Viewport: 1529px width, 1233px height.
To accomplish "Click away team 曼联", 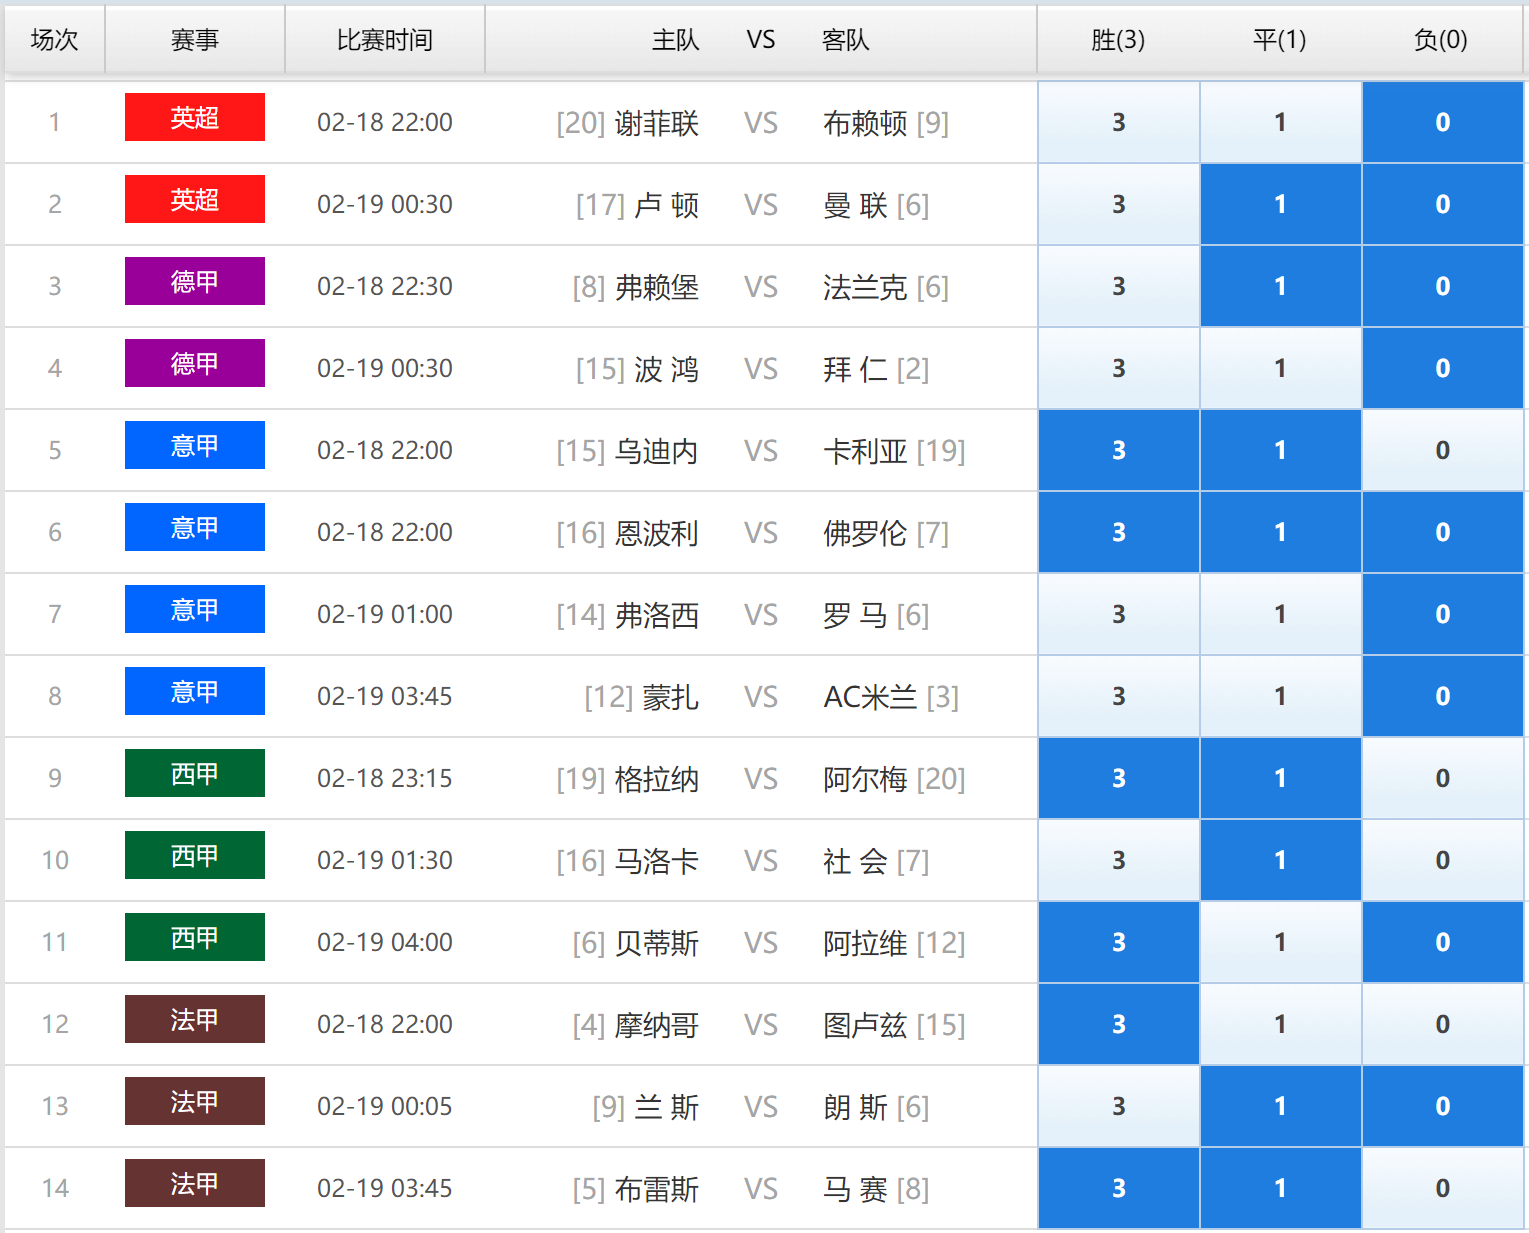I will [x=855, y=205].
